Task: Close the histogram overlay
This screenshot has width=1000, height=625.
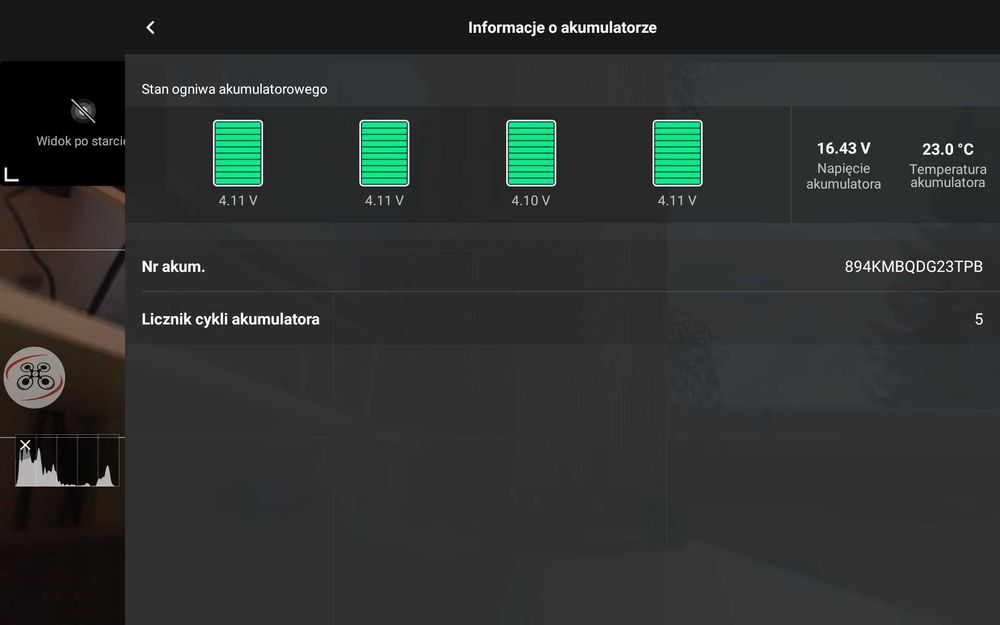Action: coord(25,445)
